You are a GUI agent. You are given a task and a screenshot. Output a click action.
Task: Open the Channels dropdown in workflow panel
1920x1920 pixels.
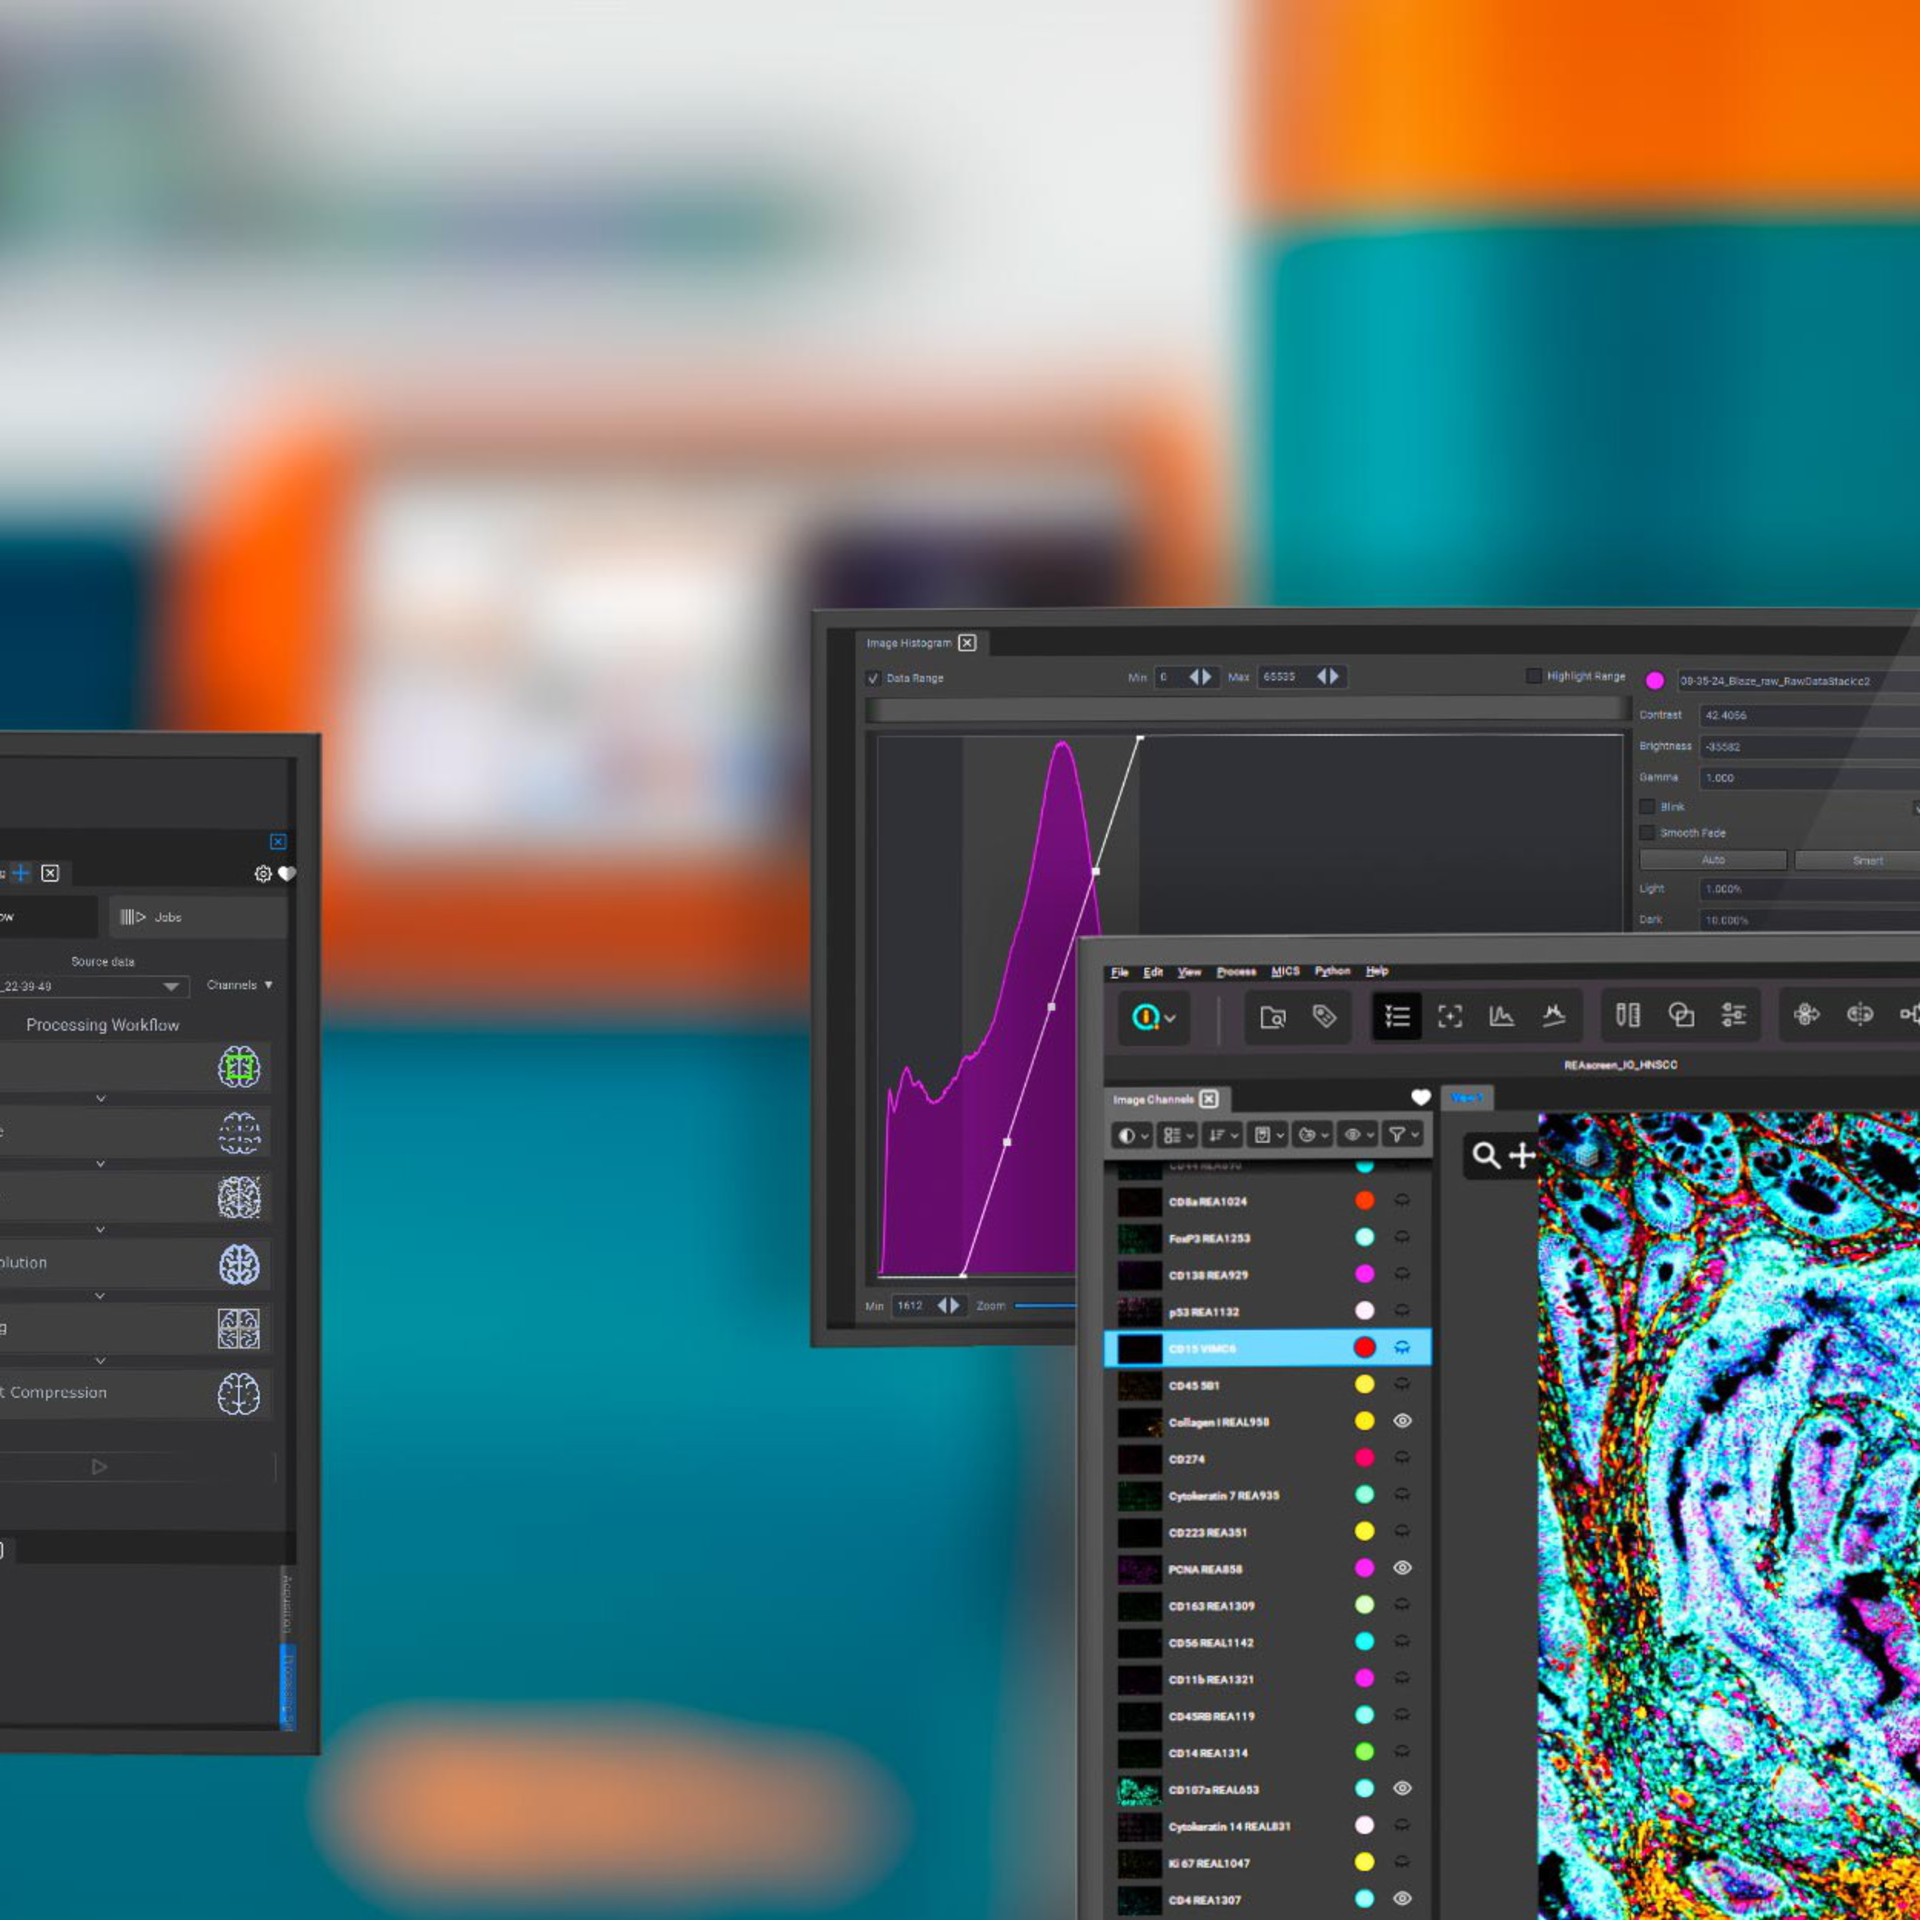tap(240, 985)
